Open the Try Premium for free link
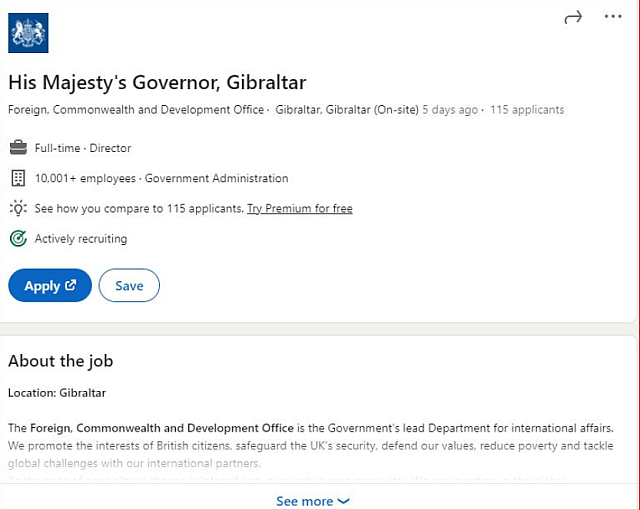Screen dimensions: 640x510 [x=300, y=209]
